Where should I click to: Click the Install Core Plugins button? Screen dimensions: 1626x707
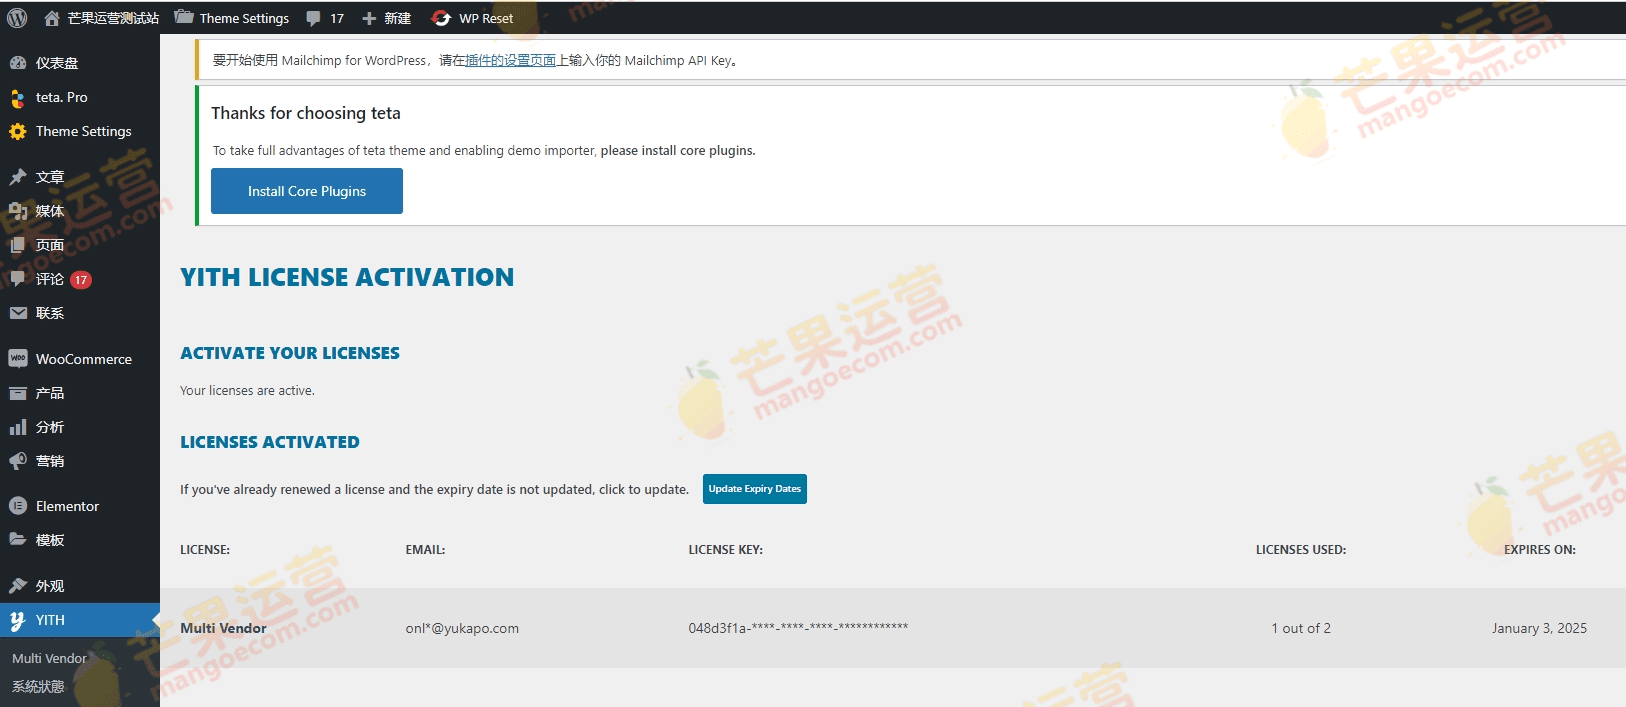click(x=307, y=191)
